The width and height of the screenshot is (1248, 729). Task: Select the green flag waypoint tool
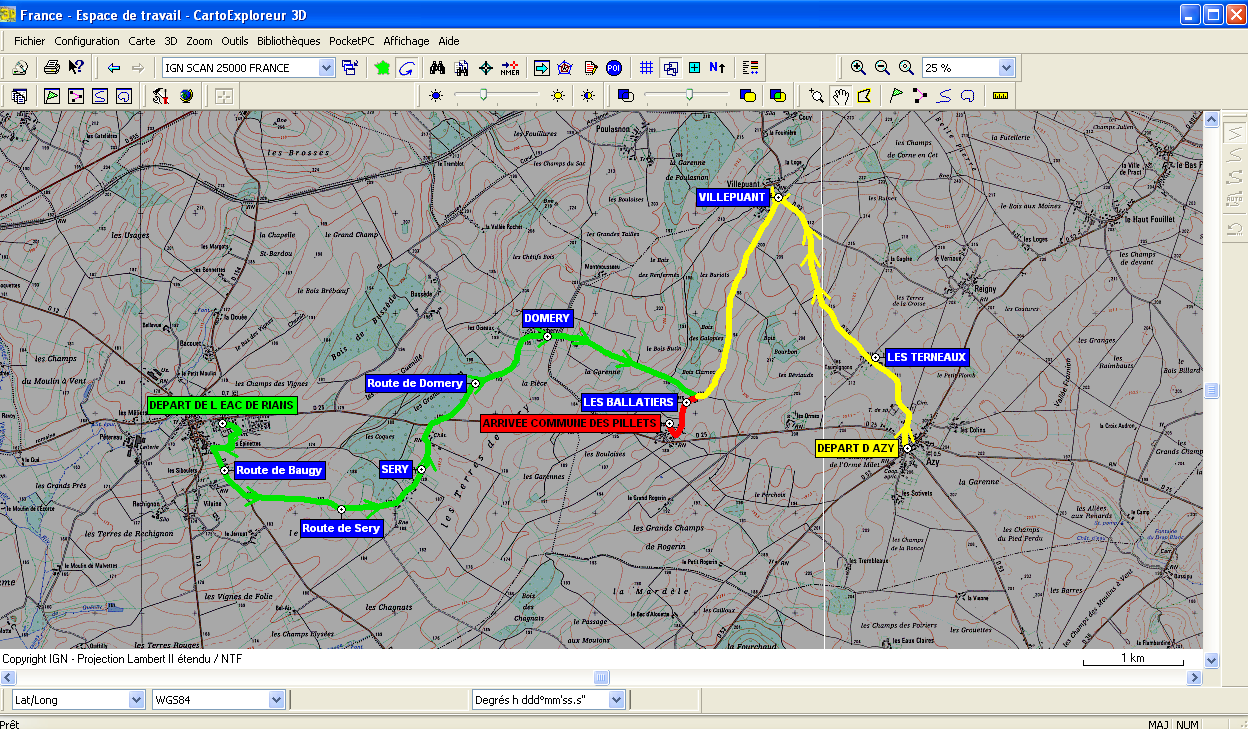pos(895,96)
